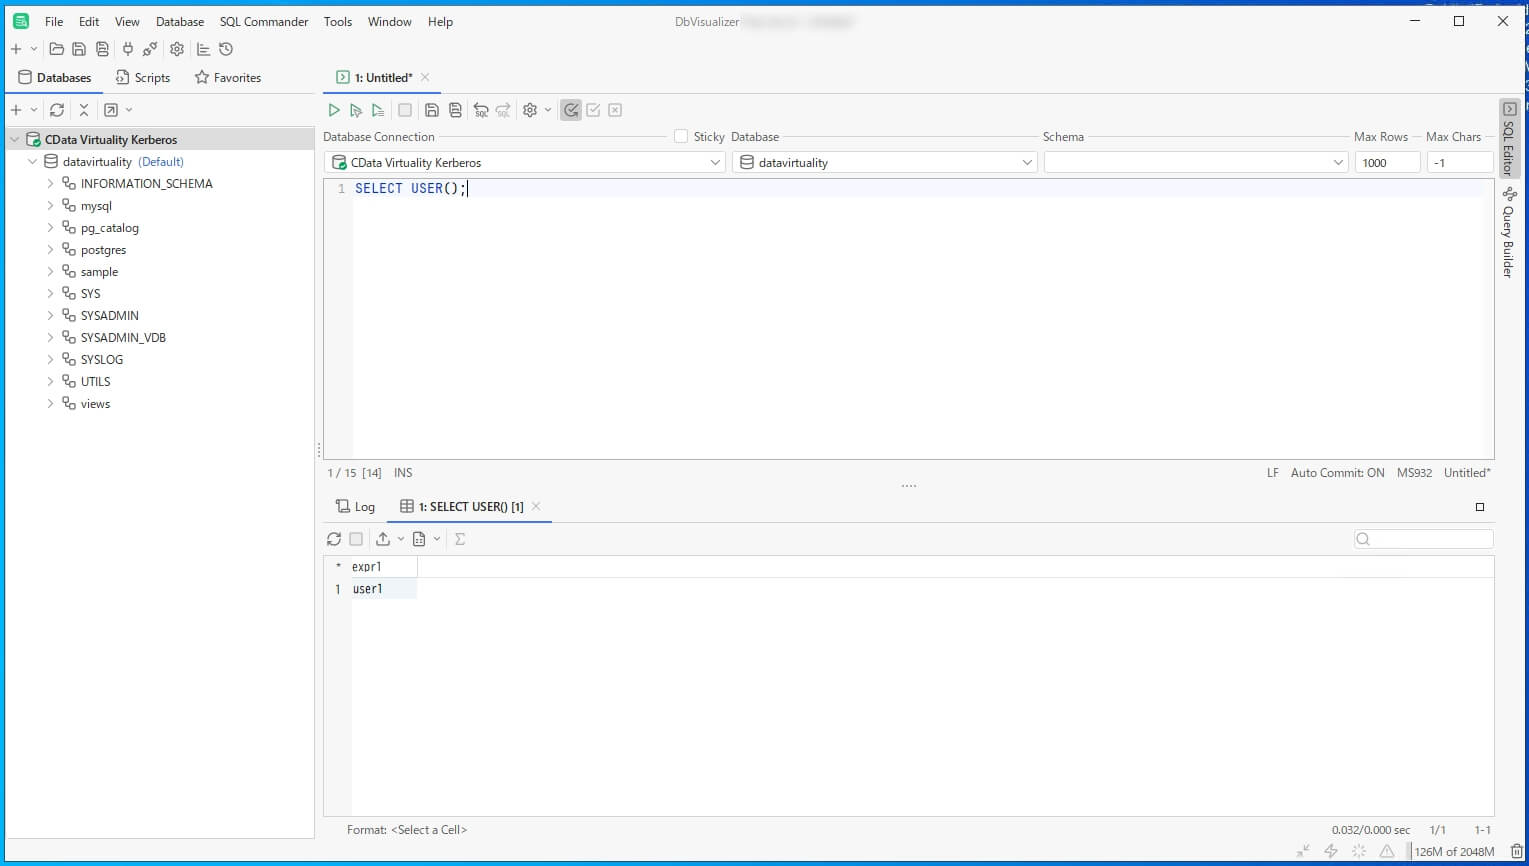Refresh the databases tree
The height and width of the screenshot is (866, 1529).
coord(57,110)
